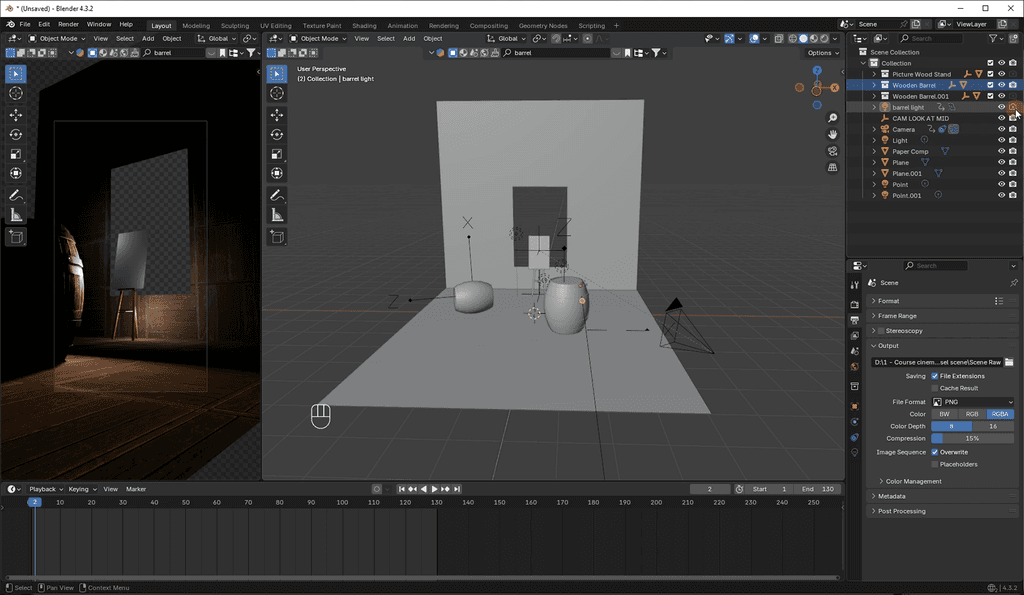Open the folder browser for output path
The image size is (1024, 595).
tap(1009, 362)
